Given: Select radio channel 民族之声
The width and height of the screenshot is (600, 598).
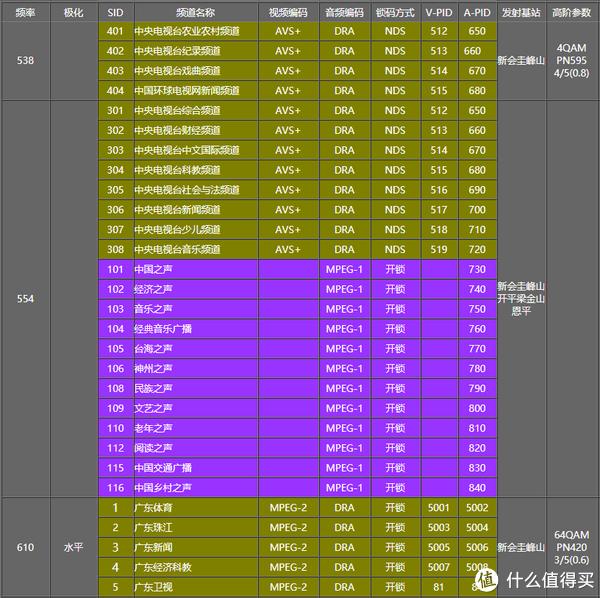Looking at the screenshot, I should pyautogui.click(x=153, y=389).
